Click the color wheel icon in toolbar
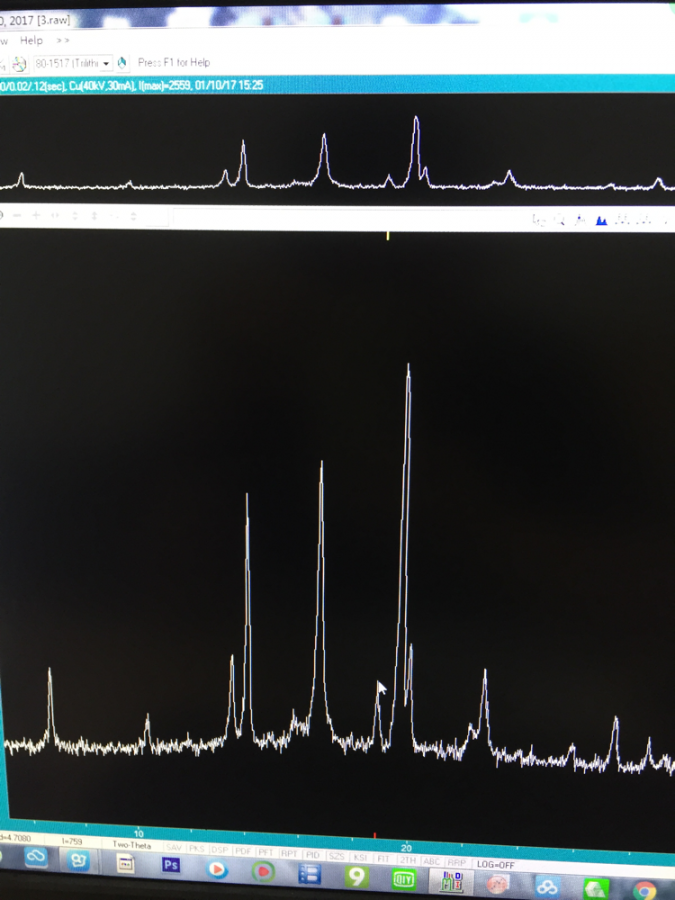675x900 pixels. coord(20,64)
